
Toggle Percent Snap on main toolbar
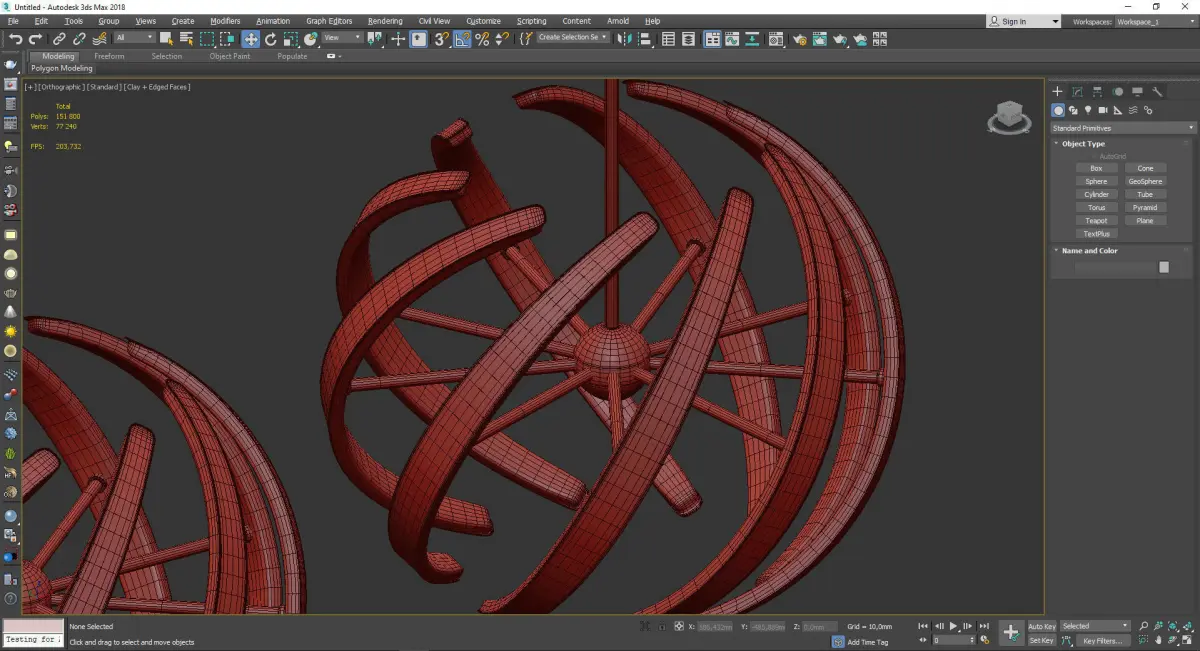(482, 39)
